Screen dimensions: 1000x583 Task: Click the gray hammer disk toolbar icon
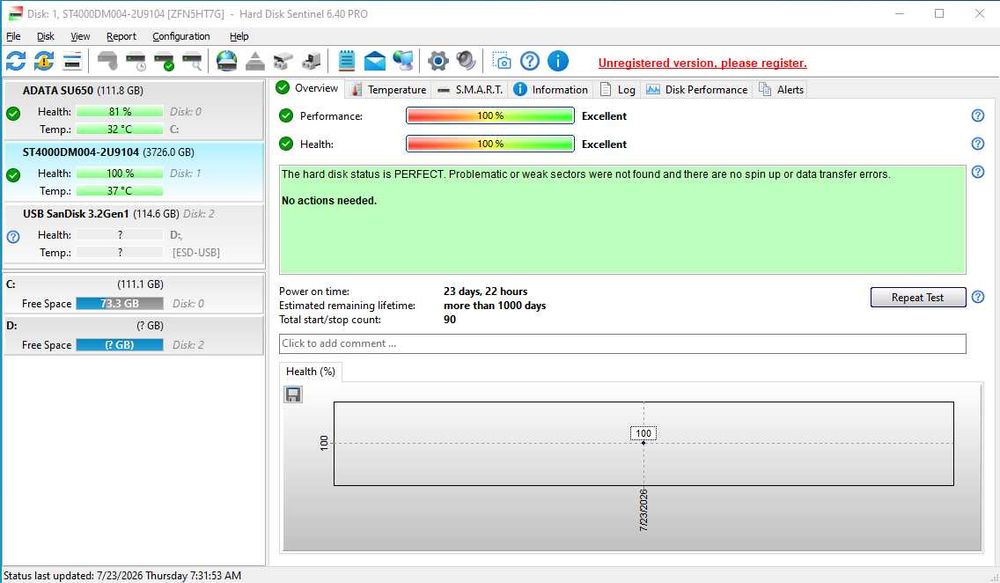tap(107, 61)
